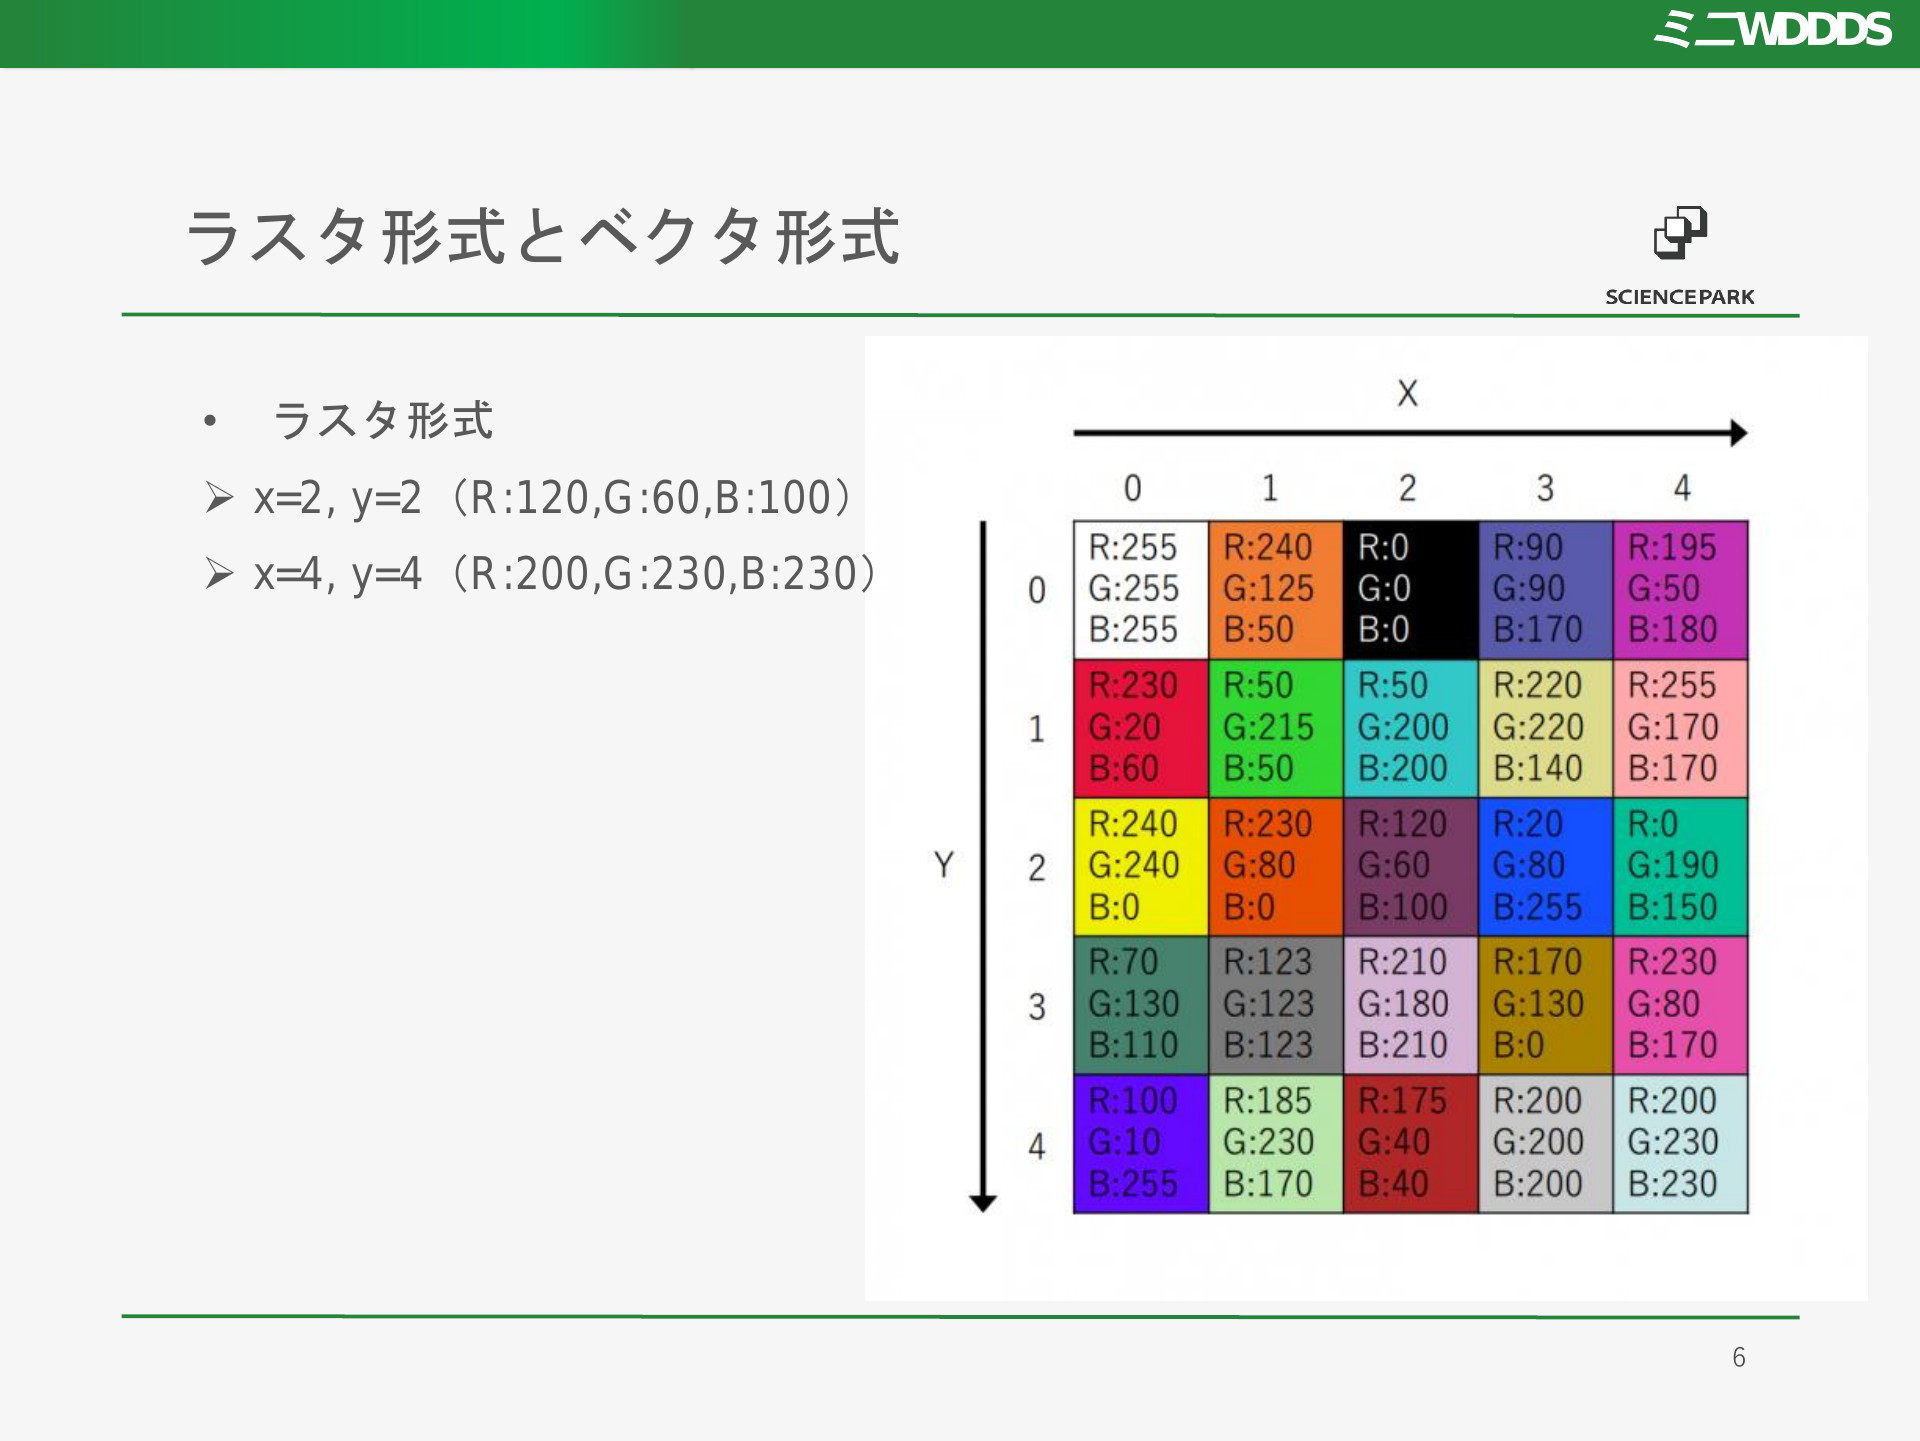Click row label 4 beside the violet cell
The height and width of the screenshot is (1441, 1920).
click(1037, 1145)
